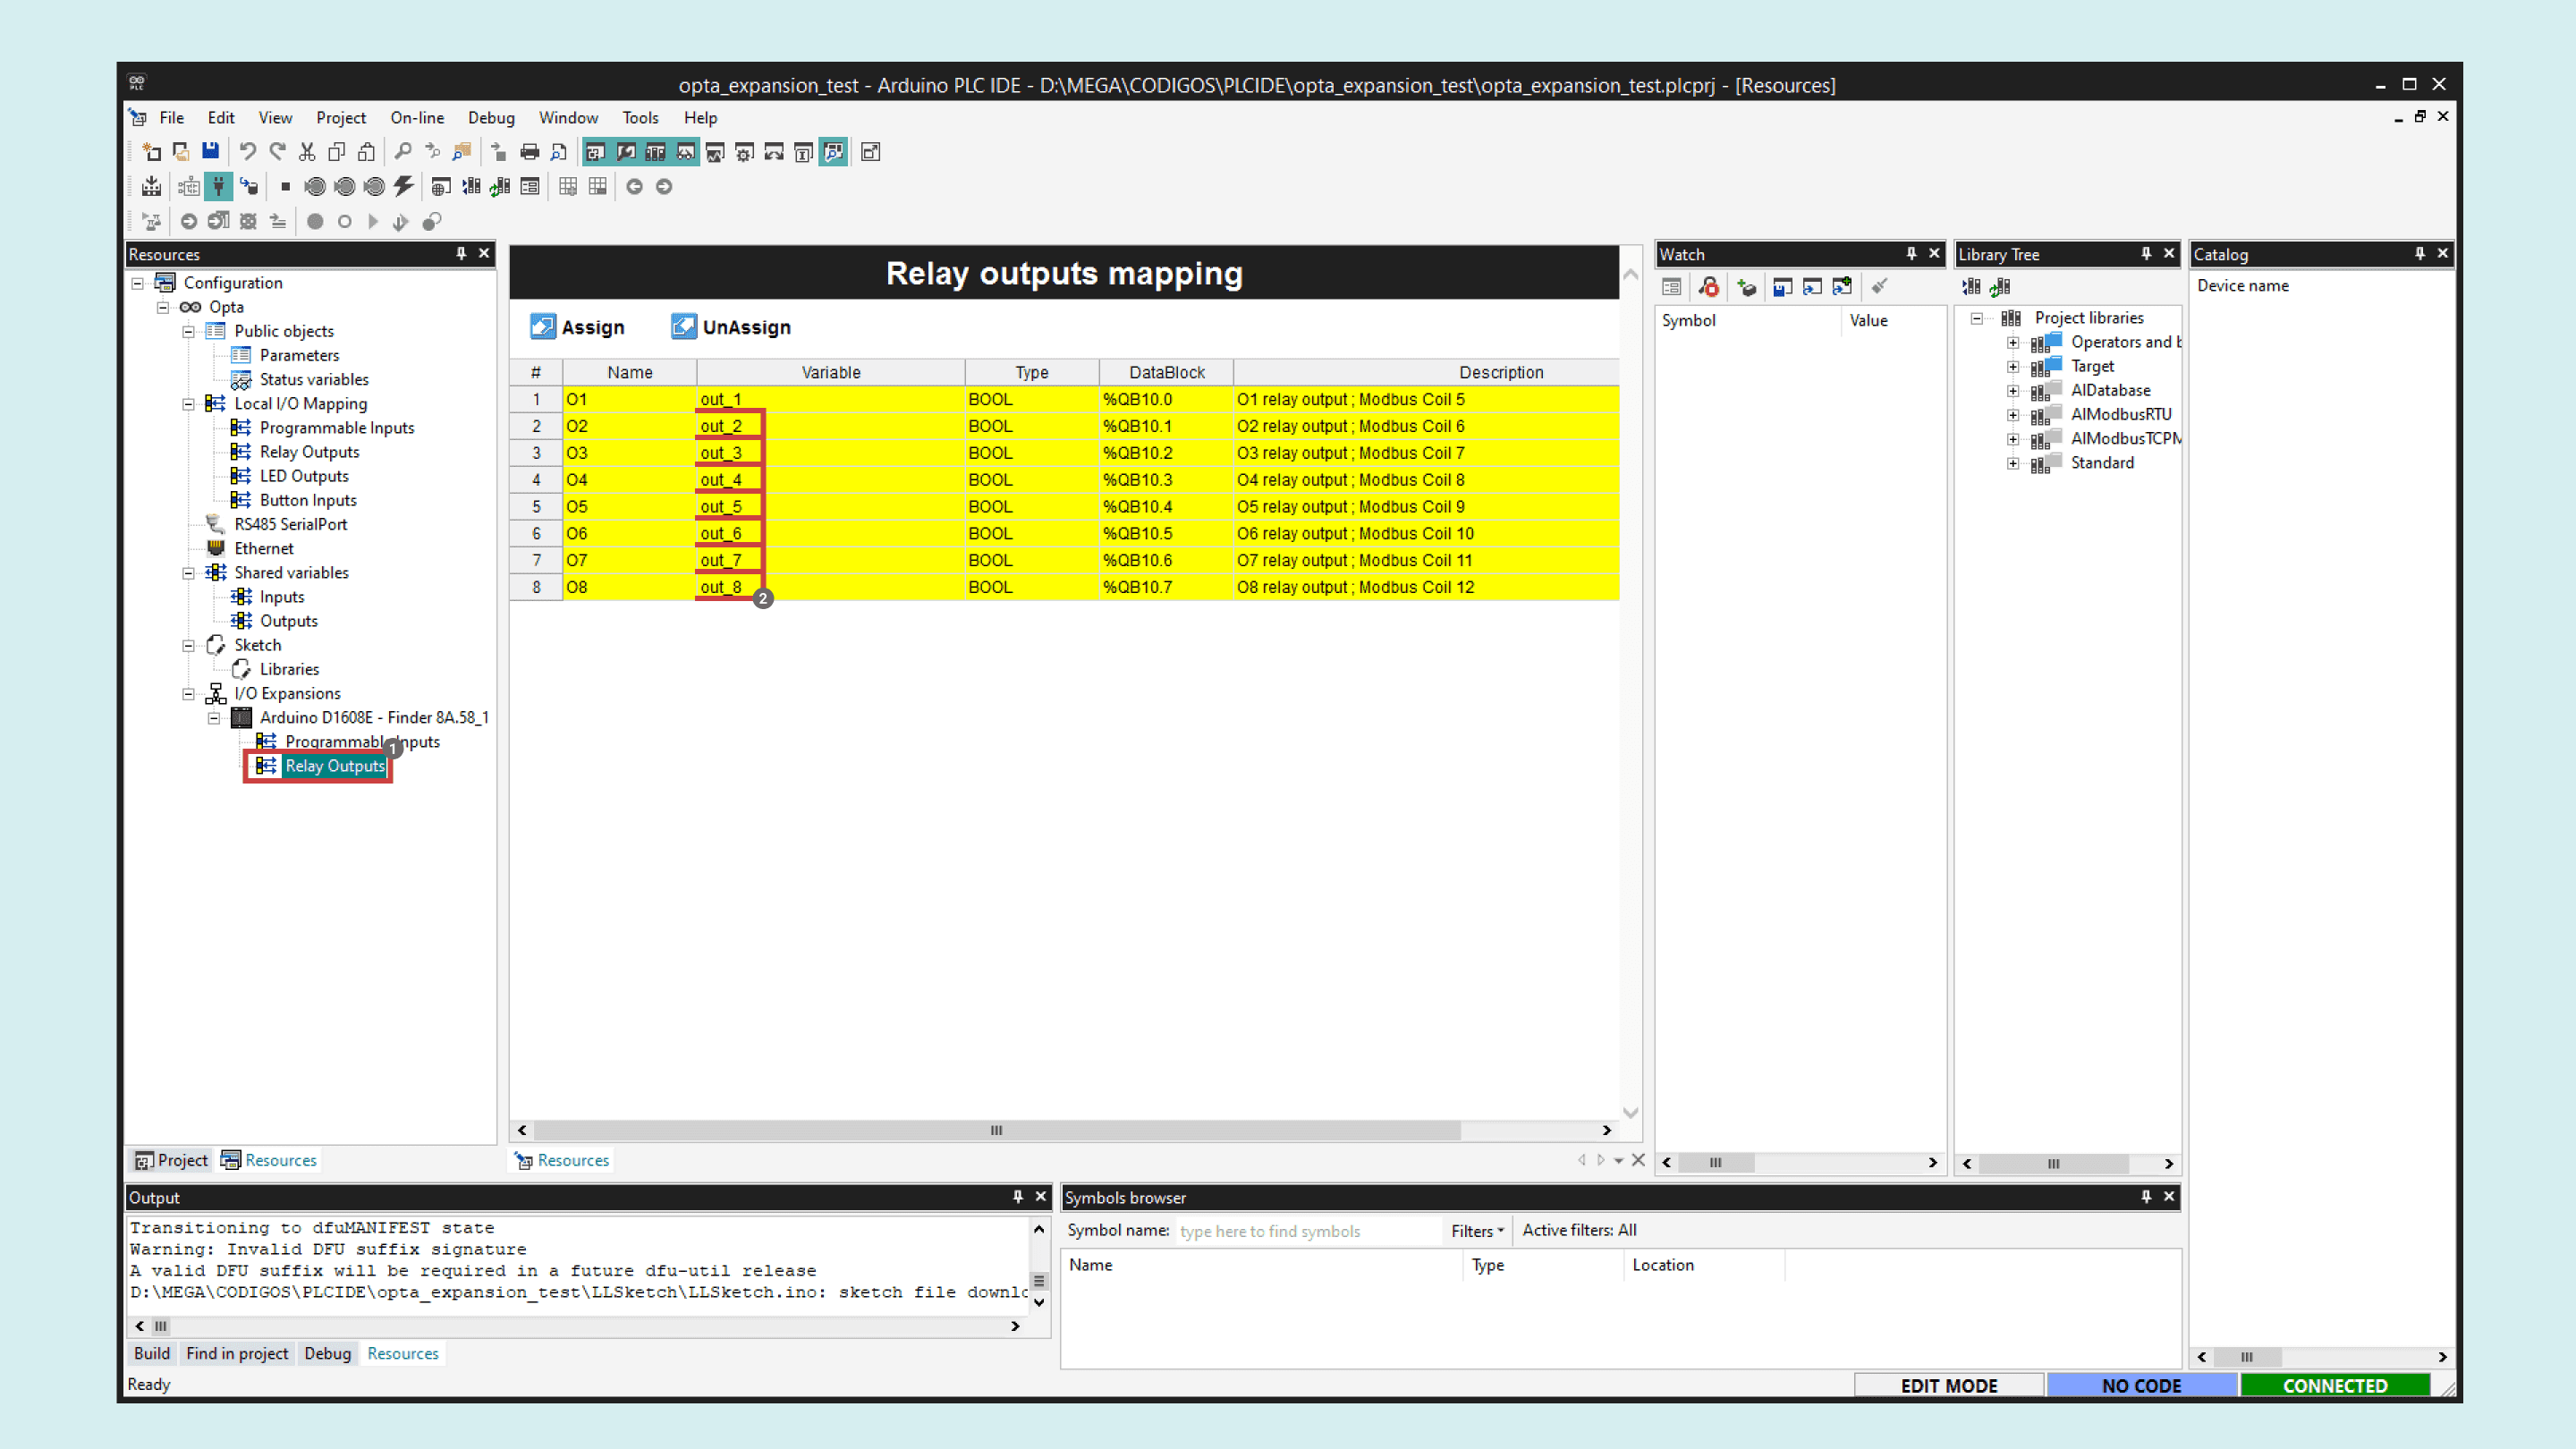Click the UnAssign button
This screenshot has width=2576, height=1449.
731,327
